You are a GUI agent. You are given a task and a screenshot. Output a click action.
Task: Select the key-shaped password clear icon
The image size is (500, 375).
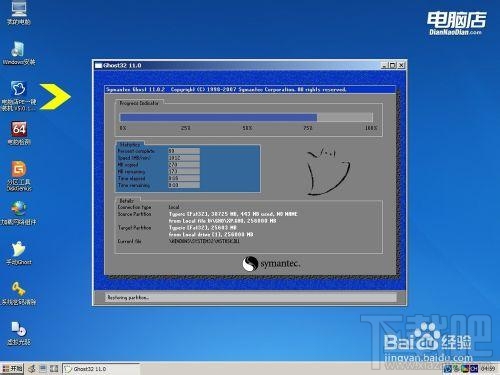tap(19, 293)
